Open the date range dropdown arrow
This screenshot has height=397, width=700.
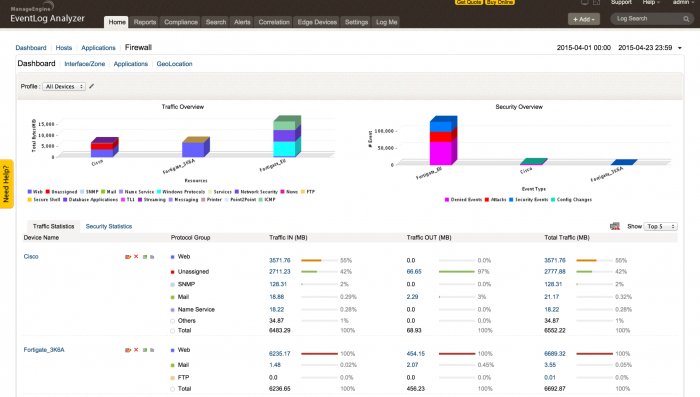click(680, 48)
